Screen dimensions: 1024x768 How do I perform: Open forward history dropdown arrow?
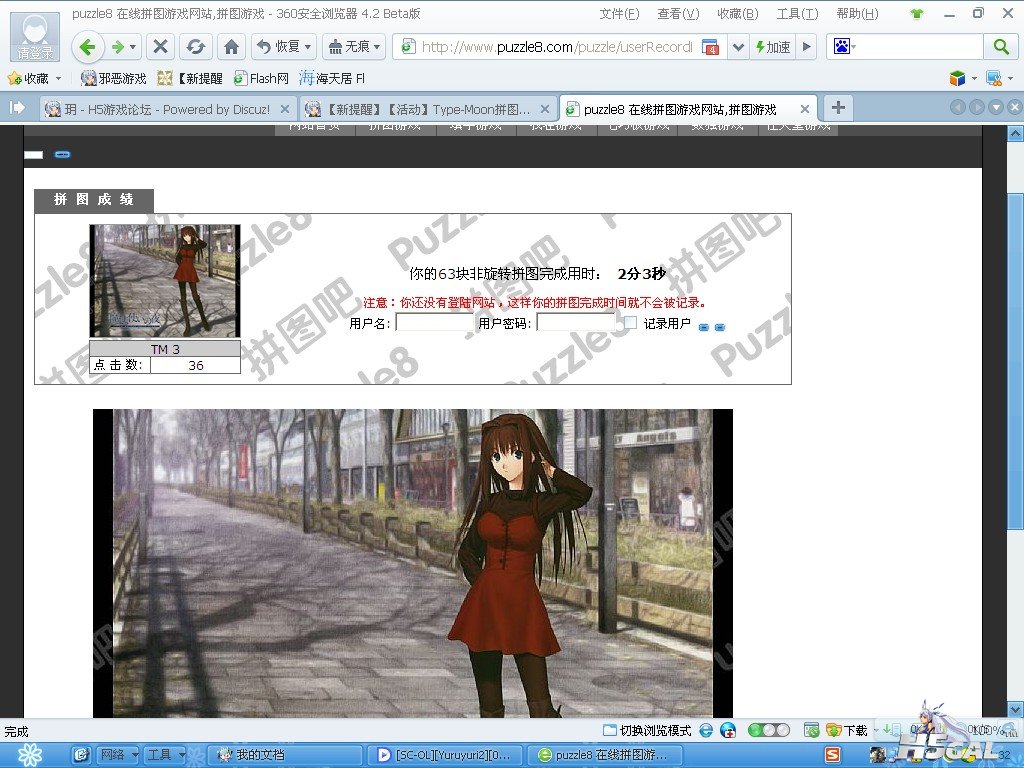pos(133,47)
